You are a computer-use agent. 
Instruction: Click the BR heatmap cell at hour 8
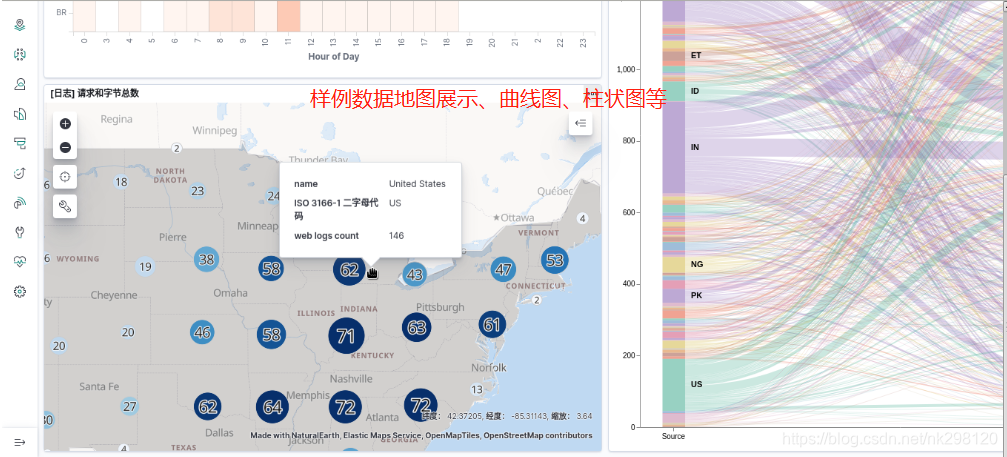pos(220,15)
